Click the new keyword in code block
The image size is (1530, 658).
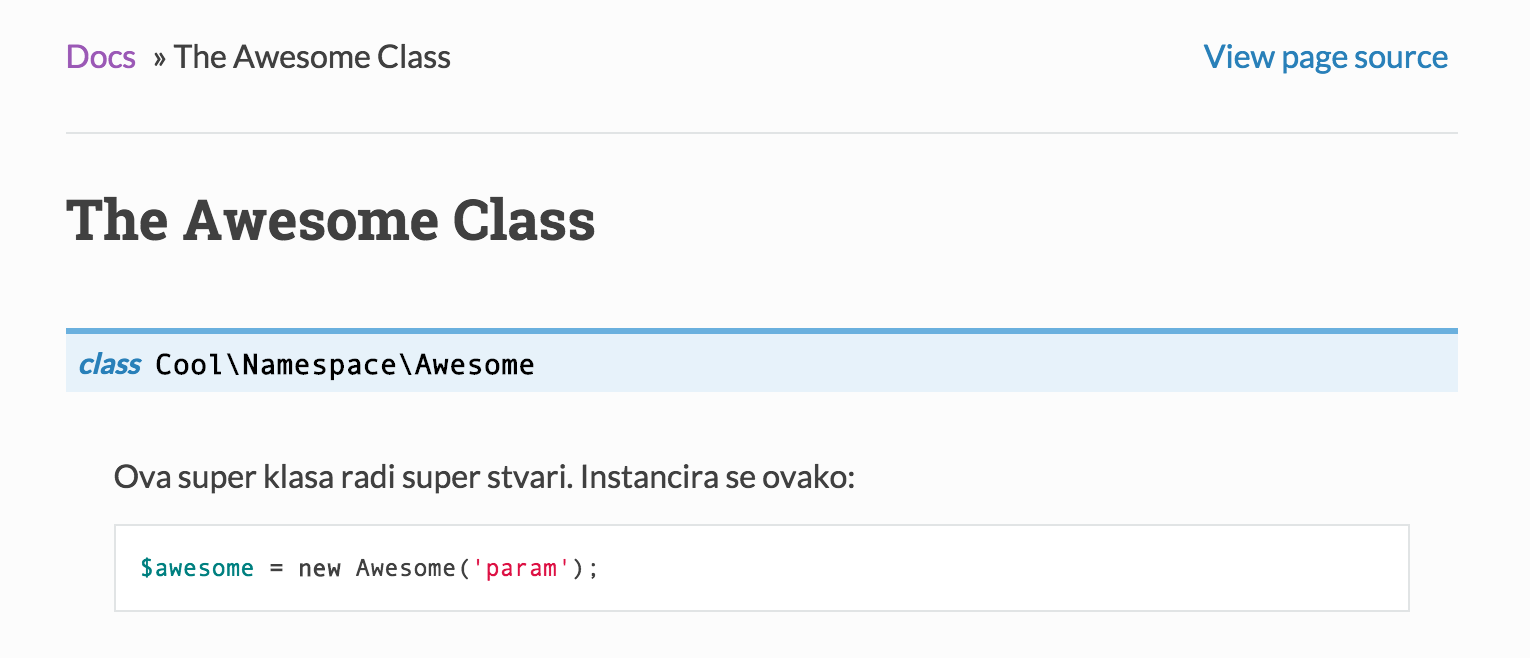[320, 568]
